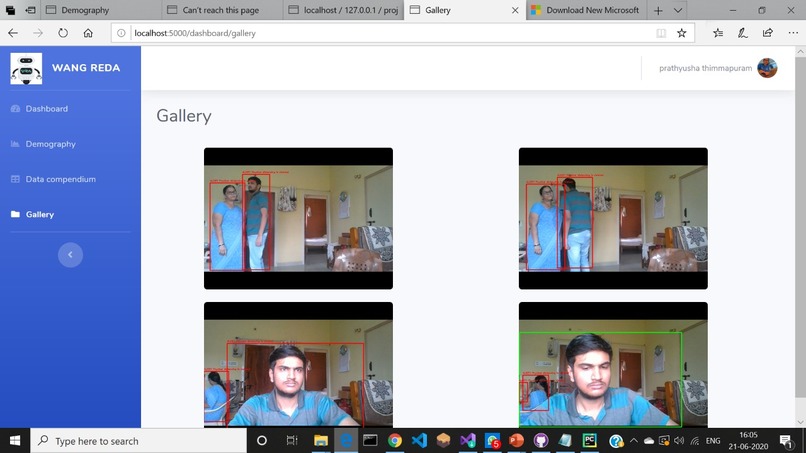Click the OneDrive cloud tray icon
The image size is (806, 453).
649,441
